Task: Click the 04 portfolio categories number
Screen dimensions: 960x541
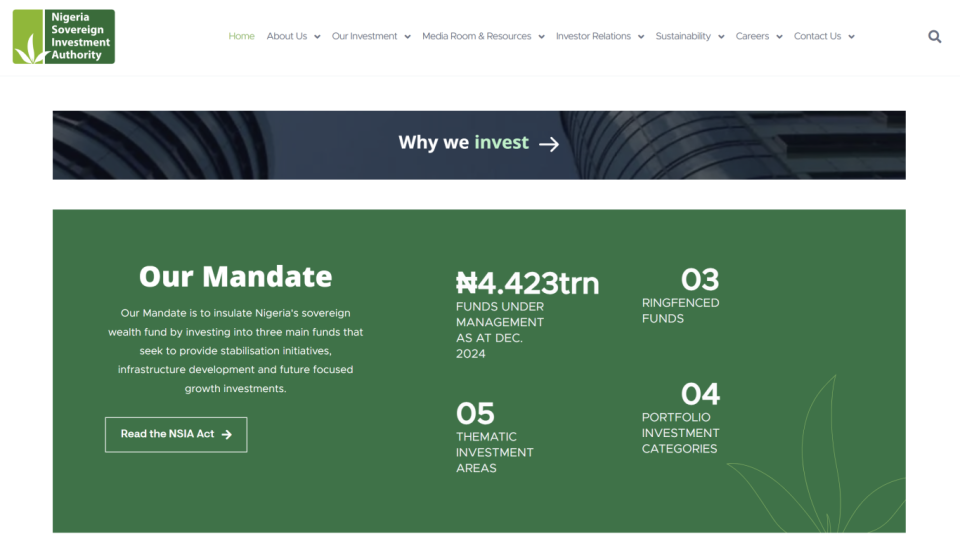Action: (700, 394)
